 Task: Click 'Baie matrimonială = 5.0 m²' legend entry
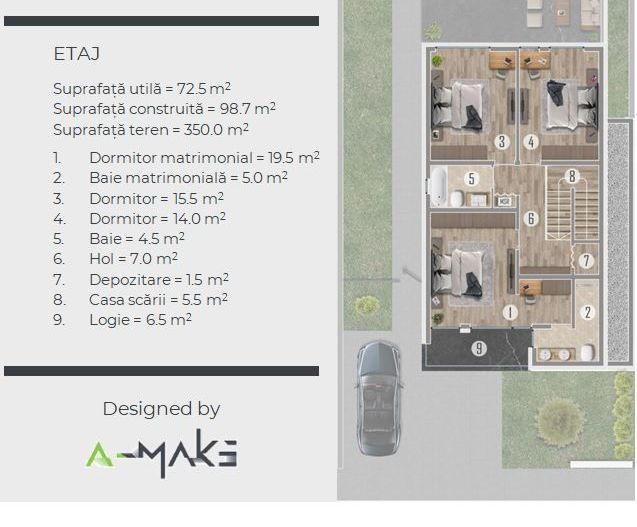(x=188, y=178)
